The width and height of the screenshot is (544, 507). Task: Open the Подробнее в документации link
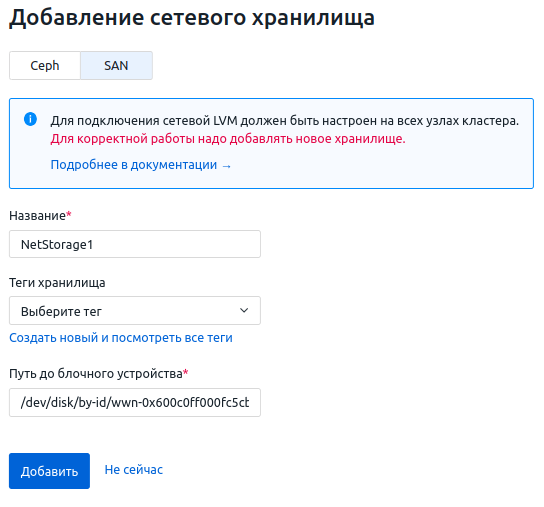point(134,164)
